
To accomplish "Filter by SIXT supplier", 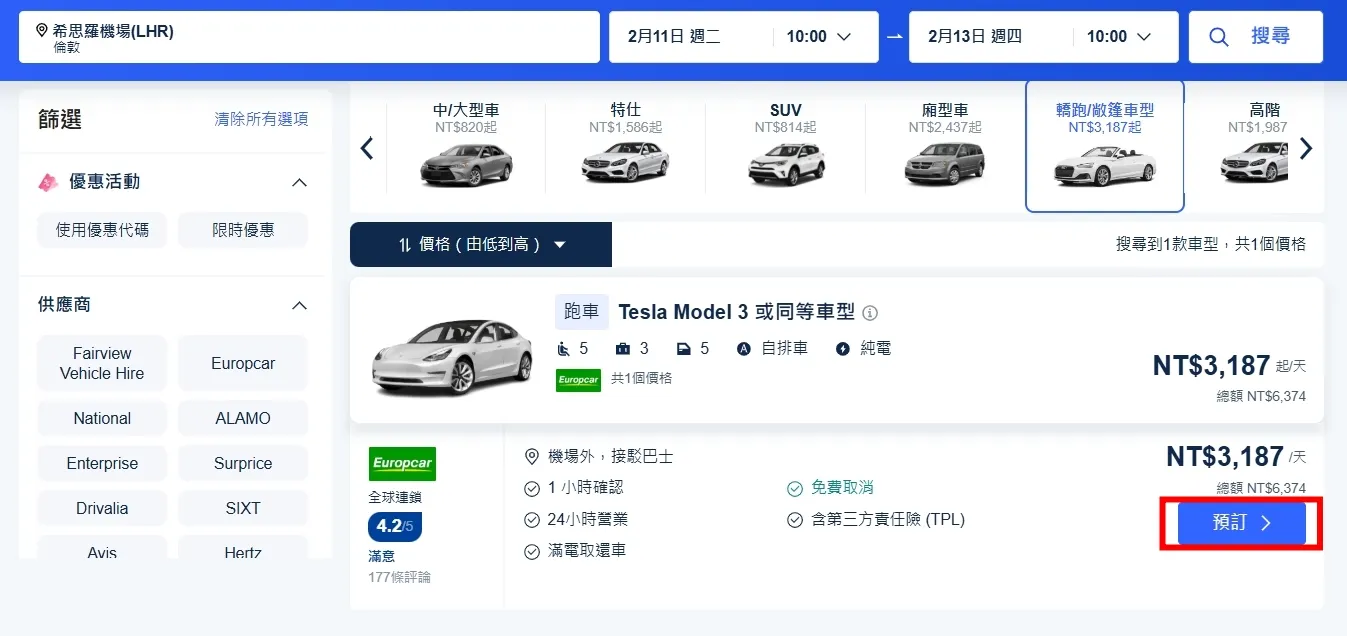I will [243, 508].
